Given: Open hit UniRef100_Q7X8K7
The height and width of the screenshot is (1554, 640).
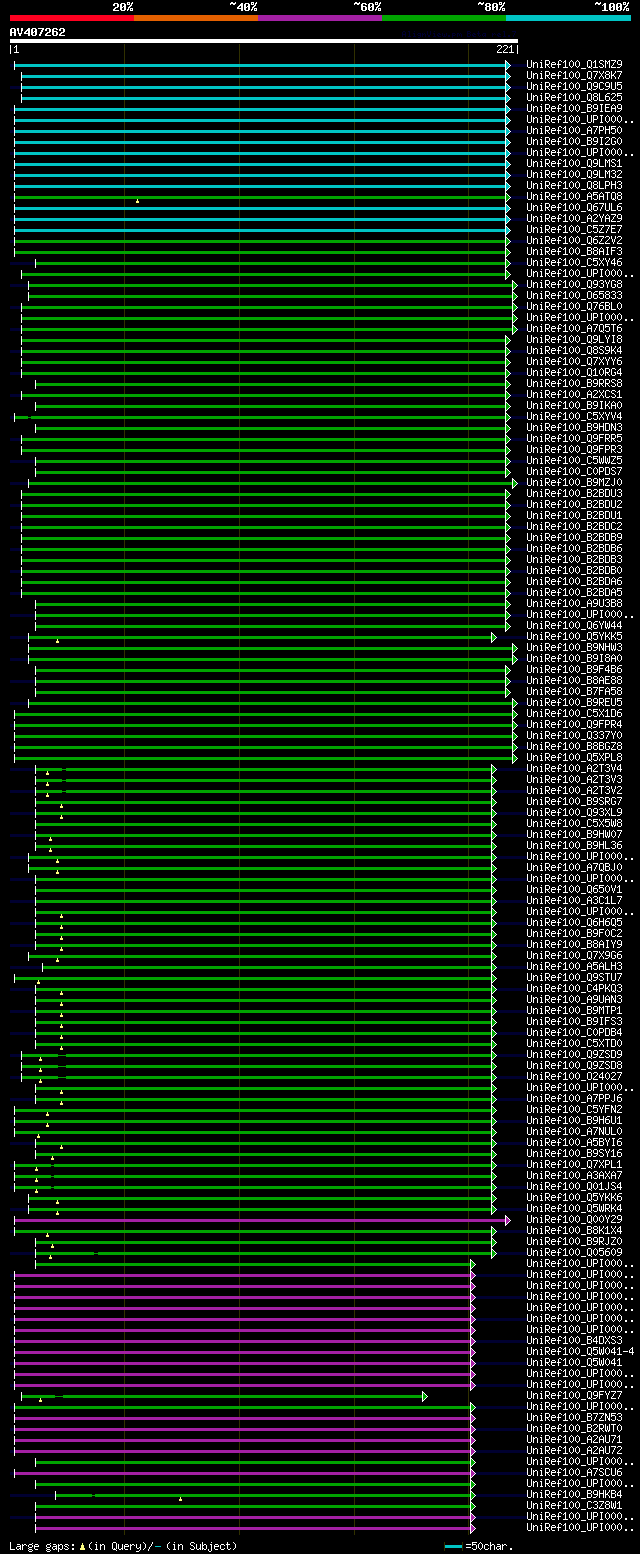Looking at the screenshot, I should (575, 76).
